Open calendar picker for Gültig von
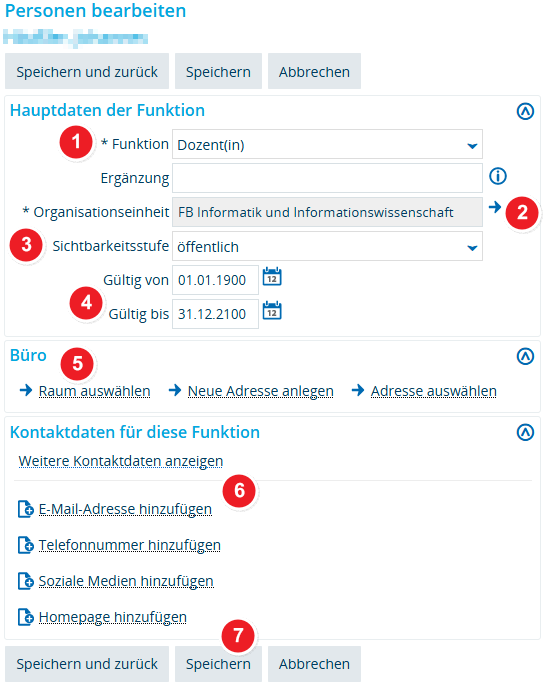The height and width of the screenshot is (687, 549). pyautogui.click(x=272, y=277)
